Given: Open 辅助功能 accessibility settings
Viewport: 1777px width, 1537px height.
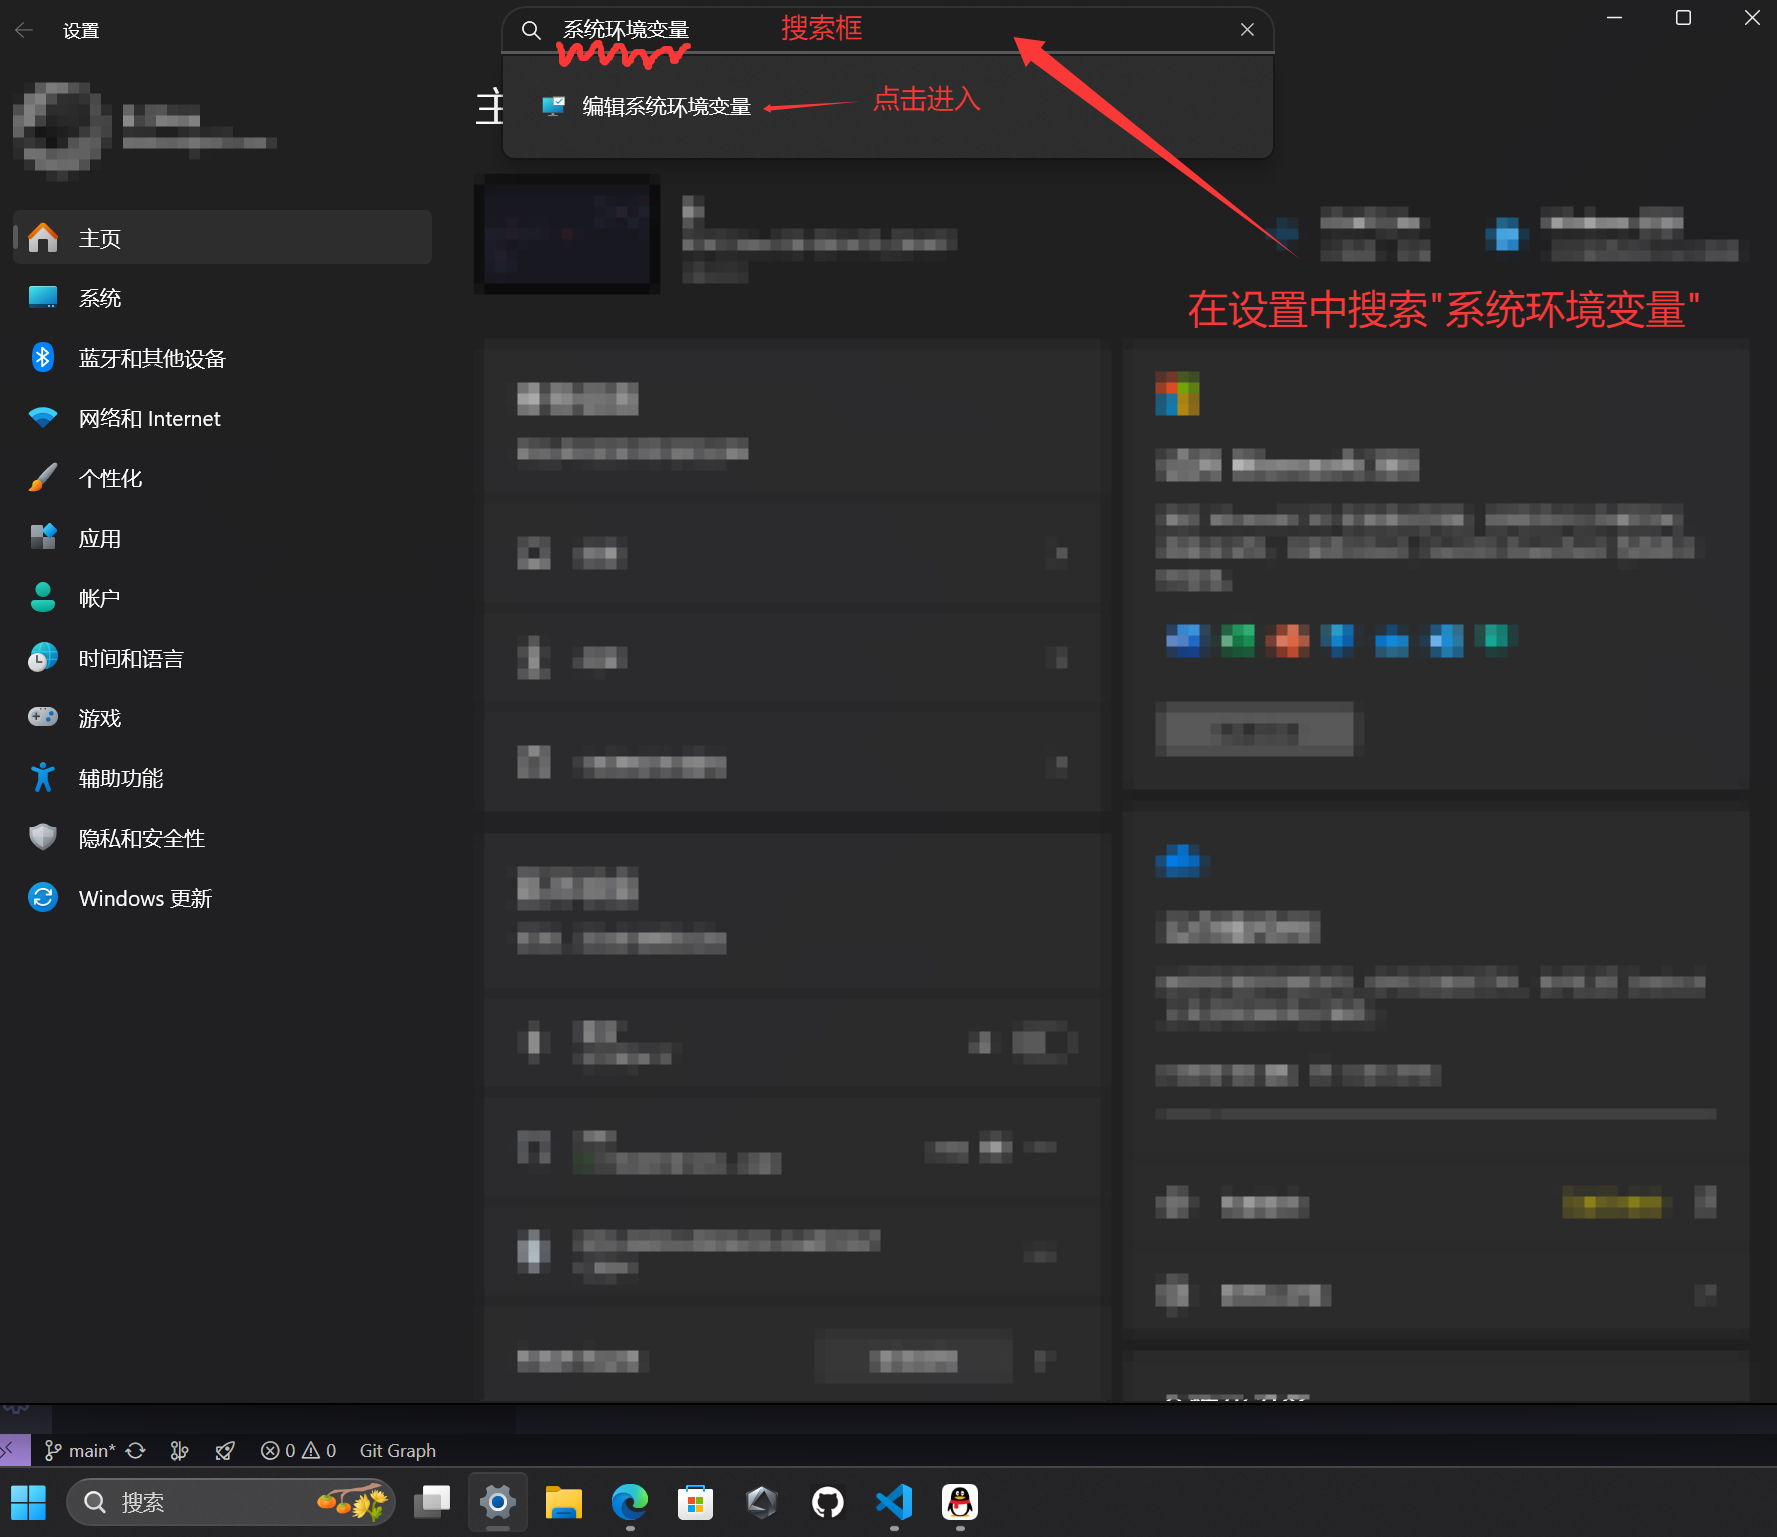Looking at the screenshot, I should click(121, 778).
